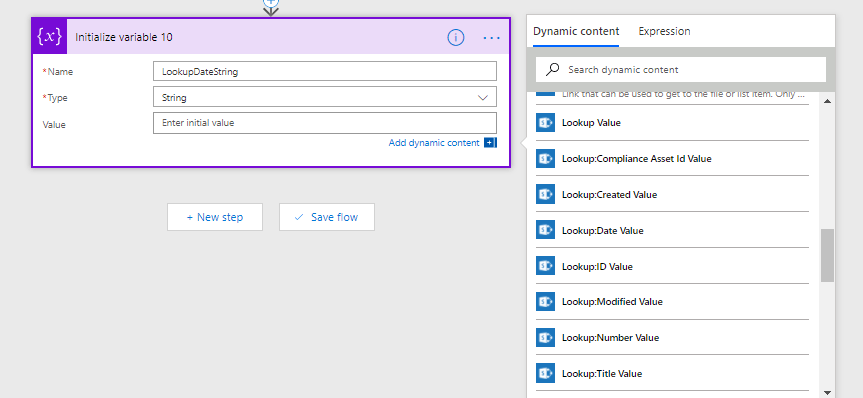The image size is (863, 398).
Task: Click the Save flow button
Action: click(326, 217)
